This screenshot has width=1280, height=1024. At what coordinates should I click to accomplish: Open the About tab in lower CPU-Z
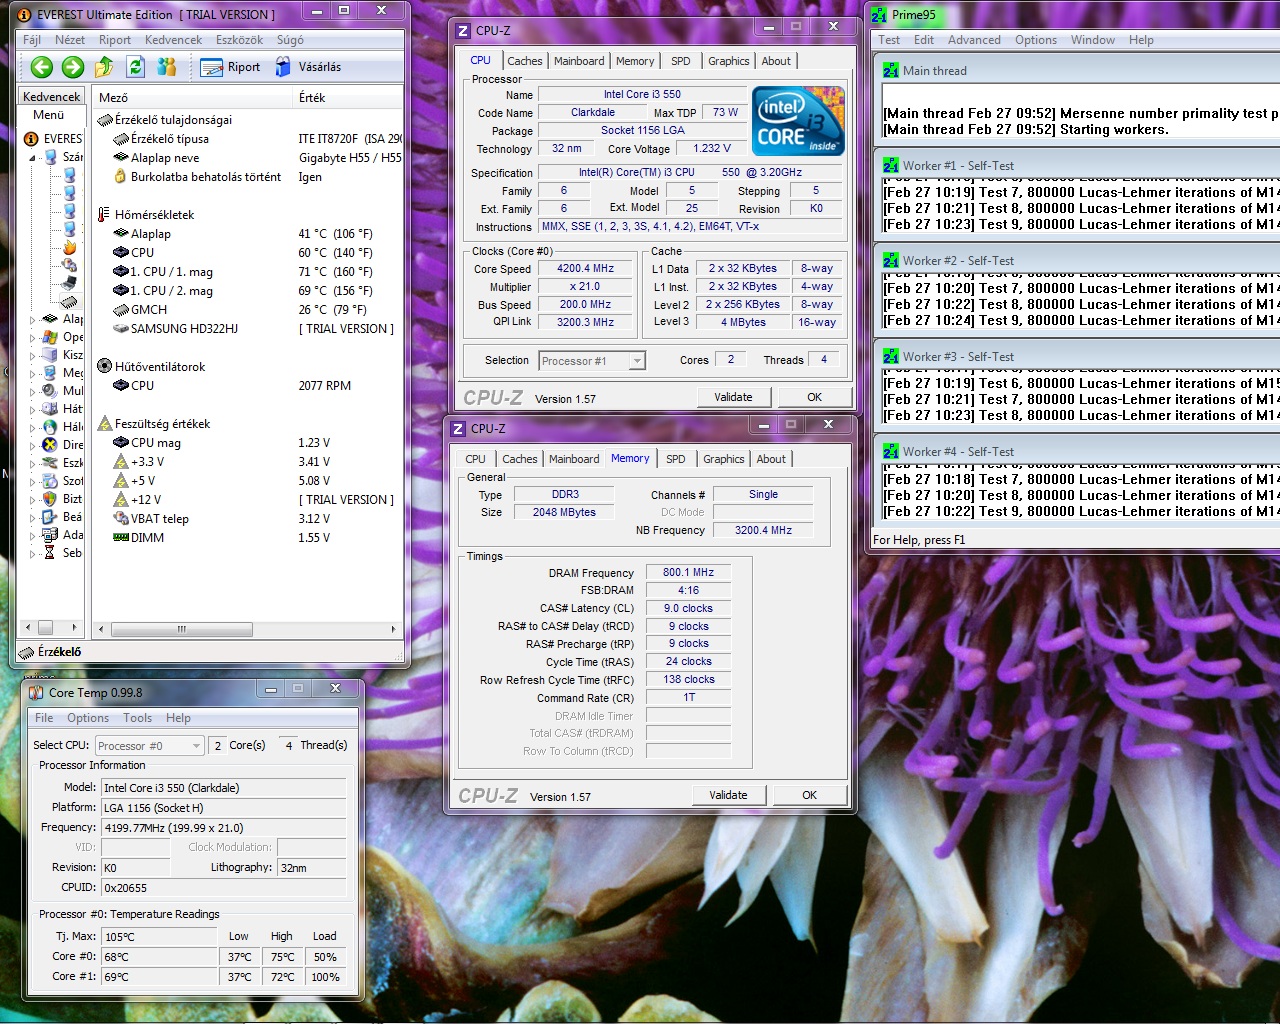pos(771,459)
